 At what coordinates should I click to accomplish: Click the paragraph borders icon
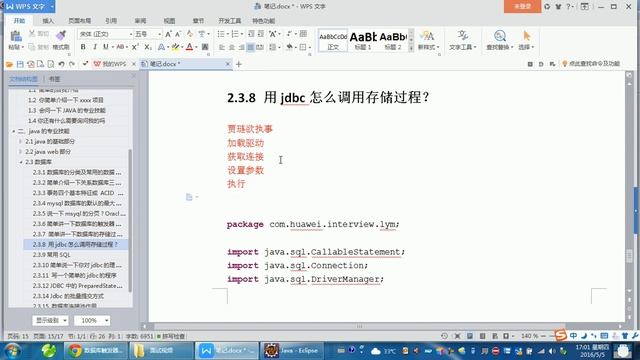coord(303,47)
